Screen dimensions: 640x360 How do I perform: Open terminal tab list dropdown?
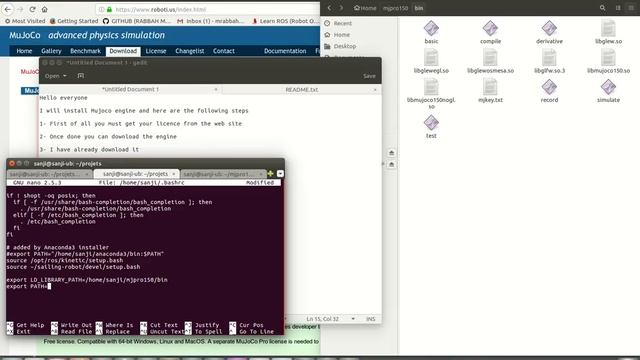[x=280, y=174]
